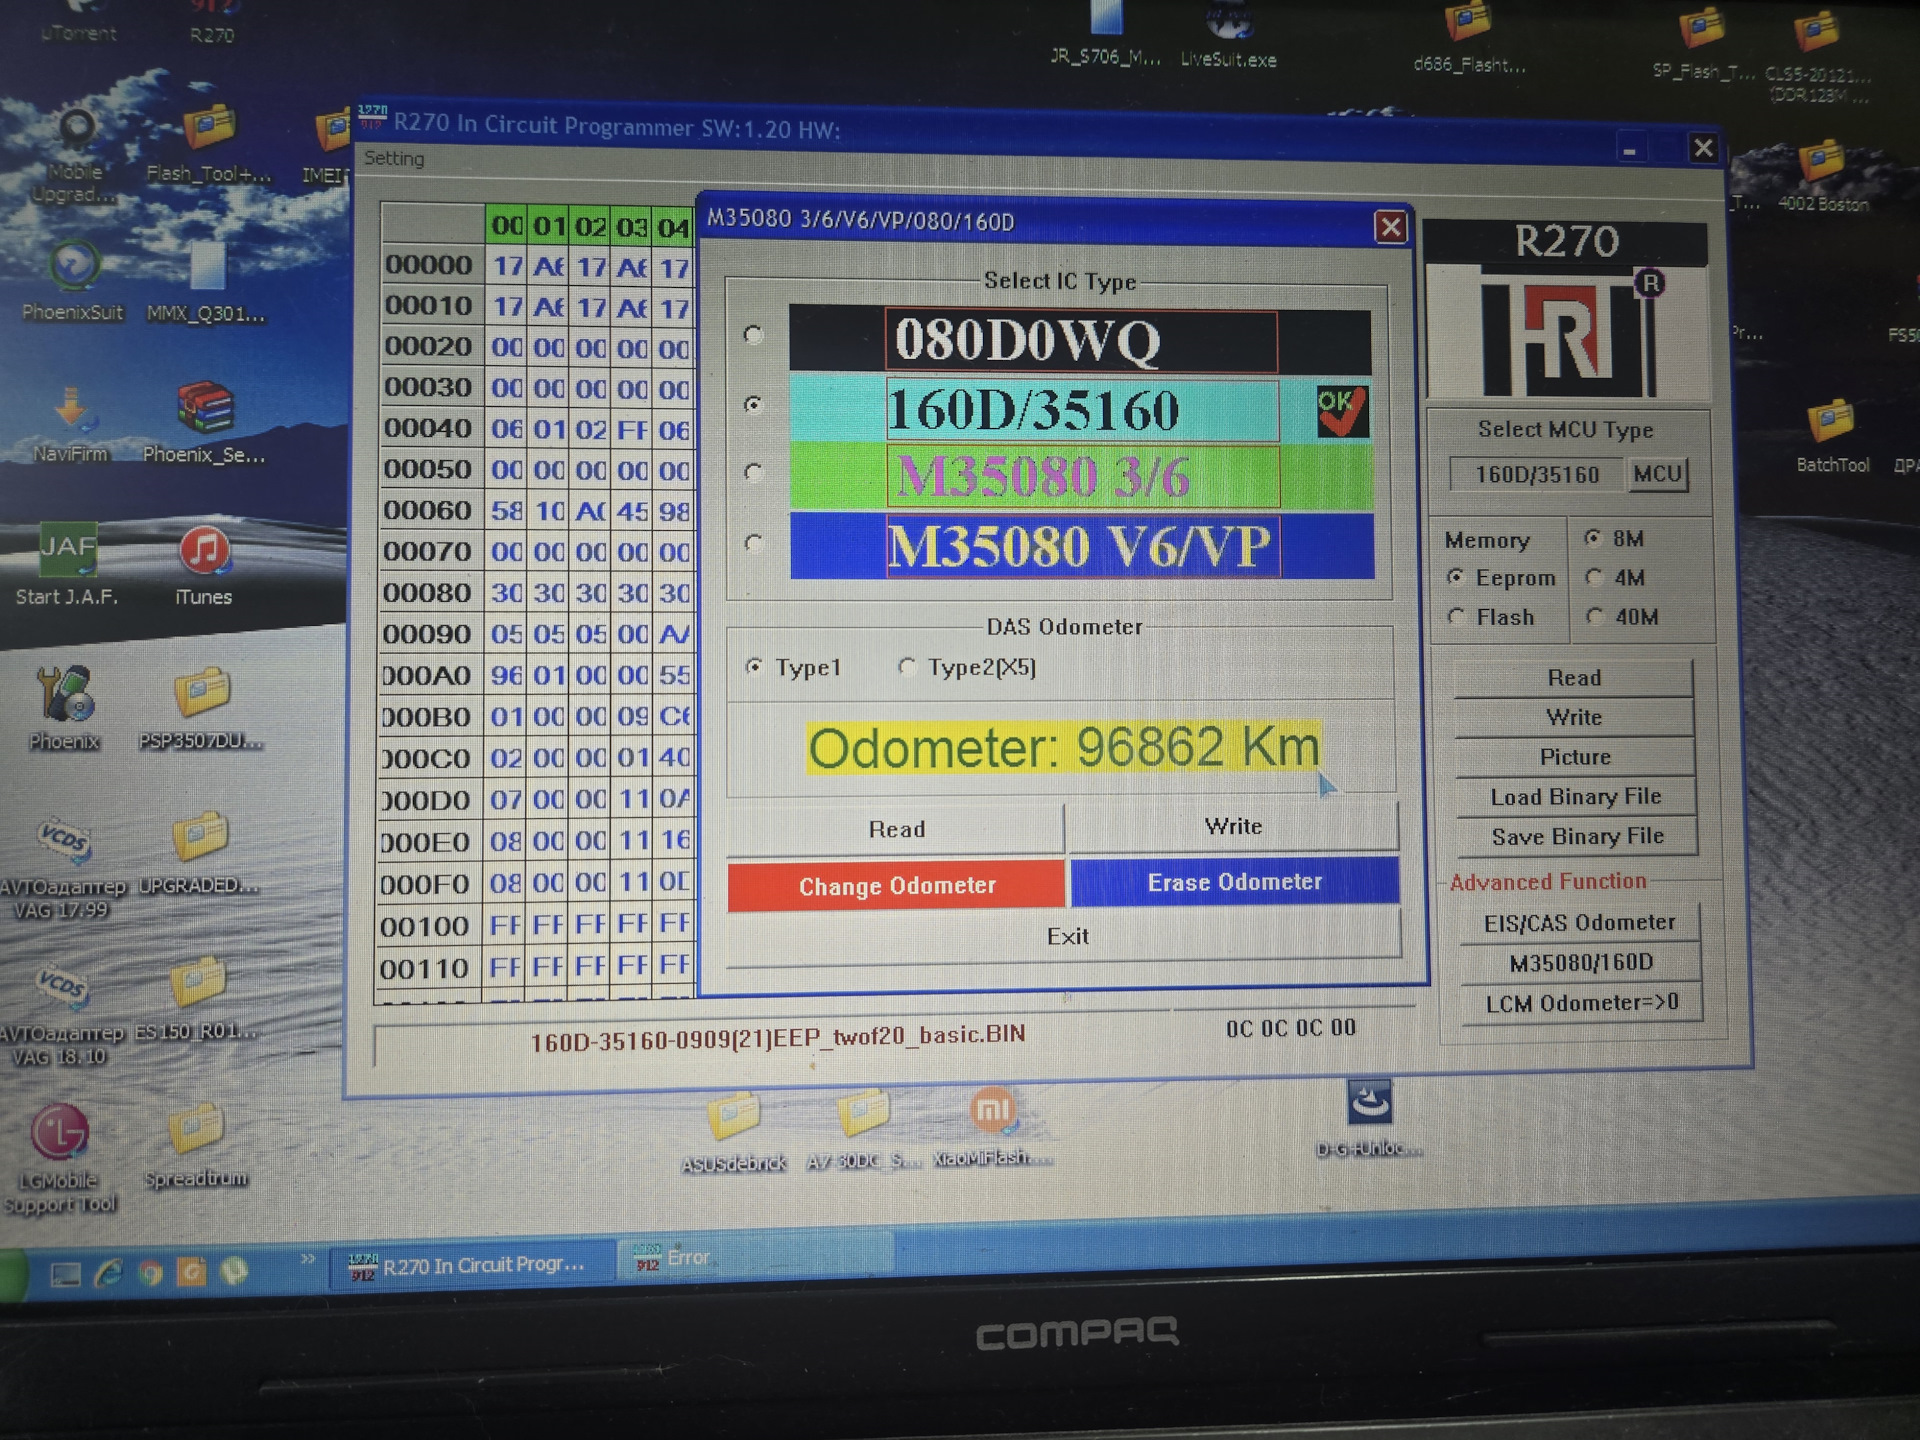This screenshot has width=1920, height=1440.
Task: Open the Setting menu
Action: 394,158
